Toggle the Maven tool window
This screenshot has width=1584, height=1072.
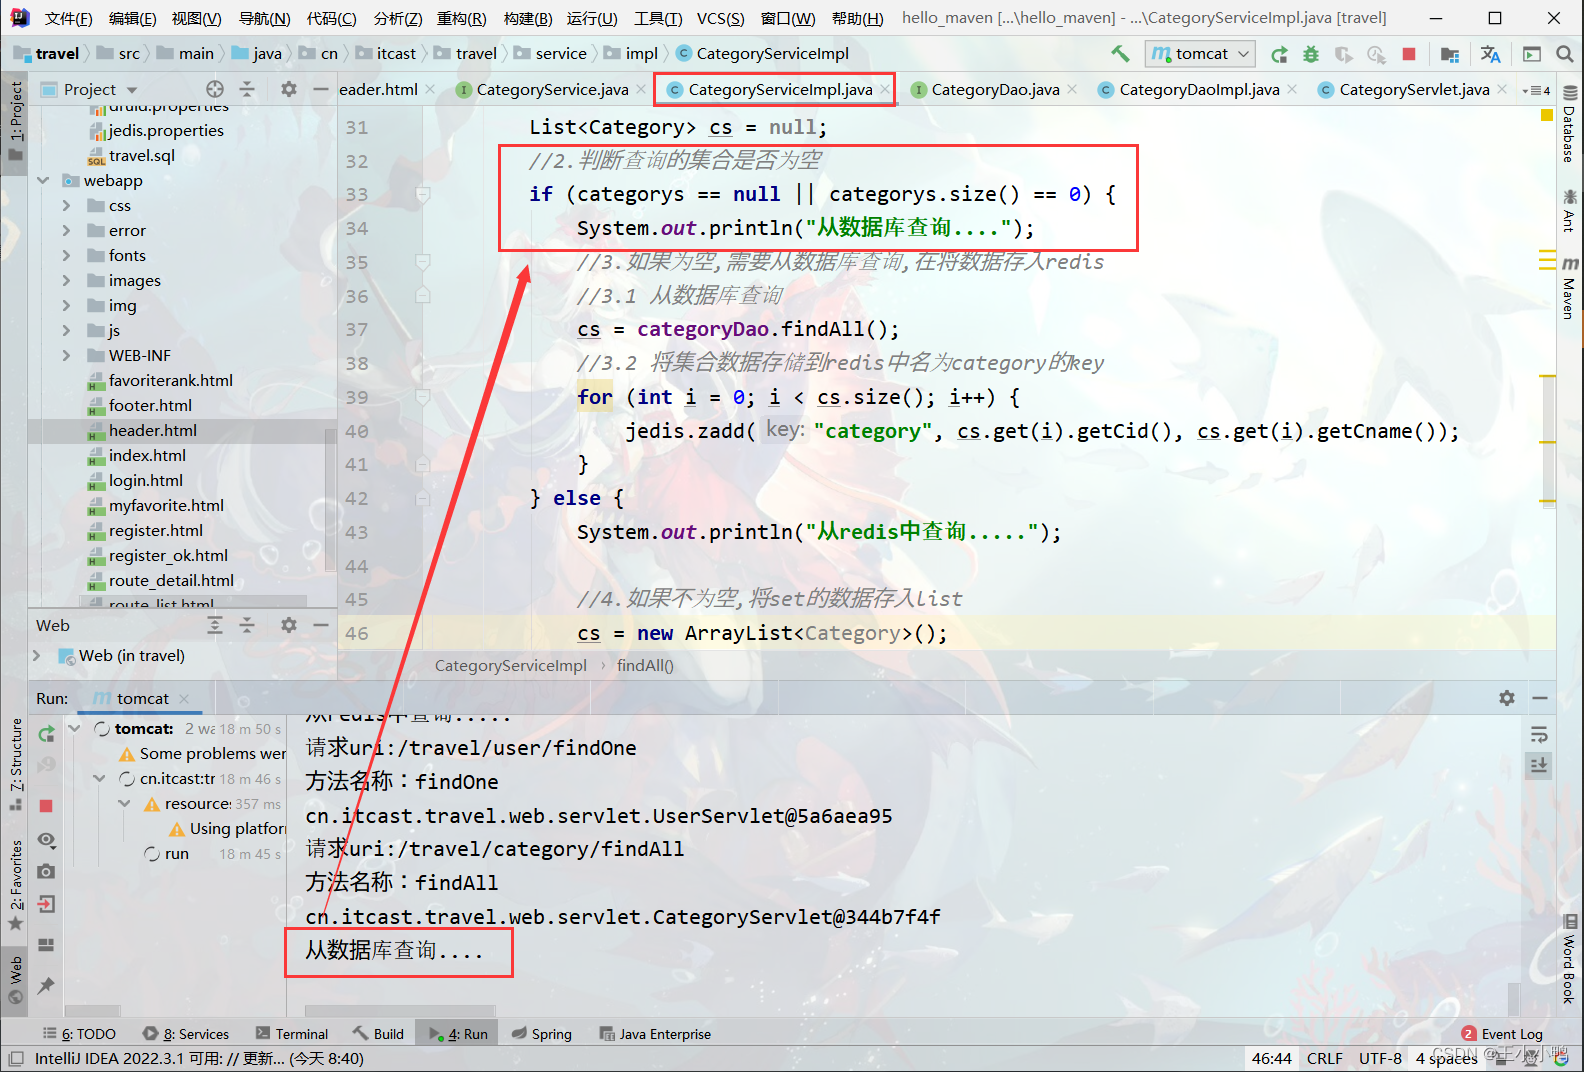pos(1569,288)
